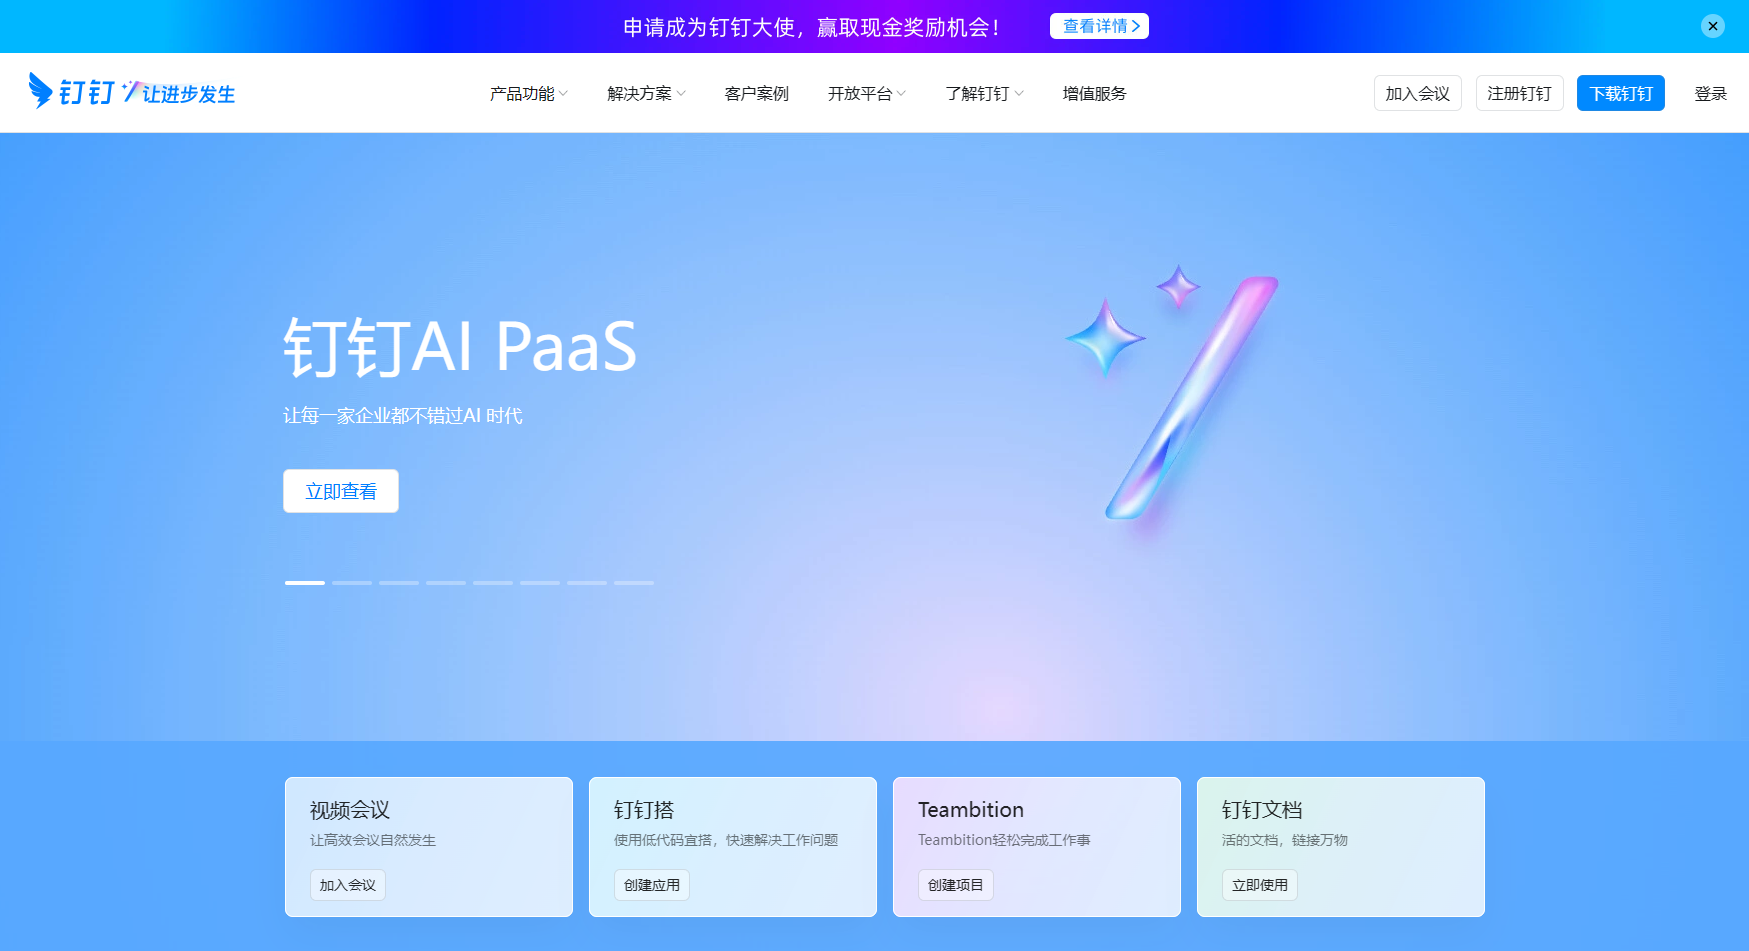This screenshot has height=951, width=1749.
Task: Click the DingTalk wing logo icon
Action: point(41,91)
